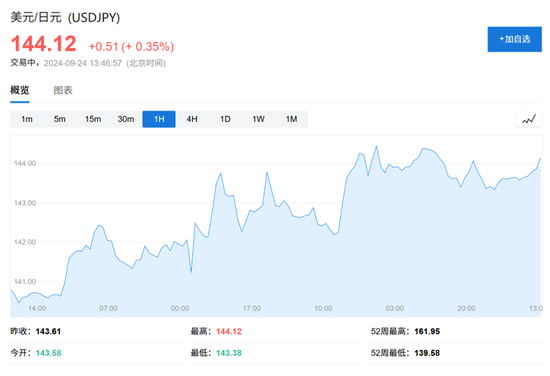Click the 20:00 x-axis label
This screenshot has width=550, height=376.
click(466, 308)
